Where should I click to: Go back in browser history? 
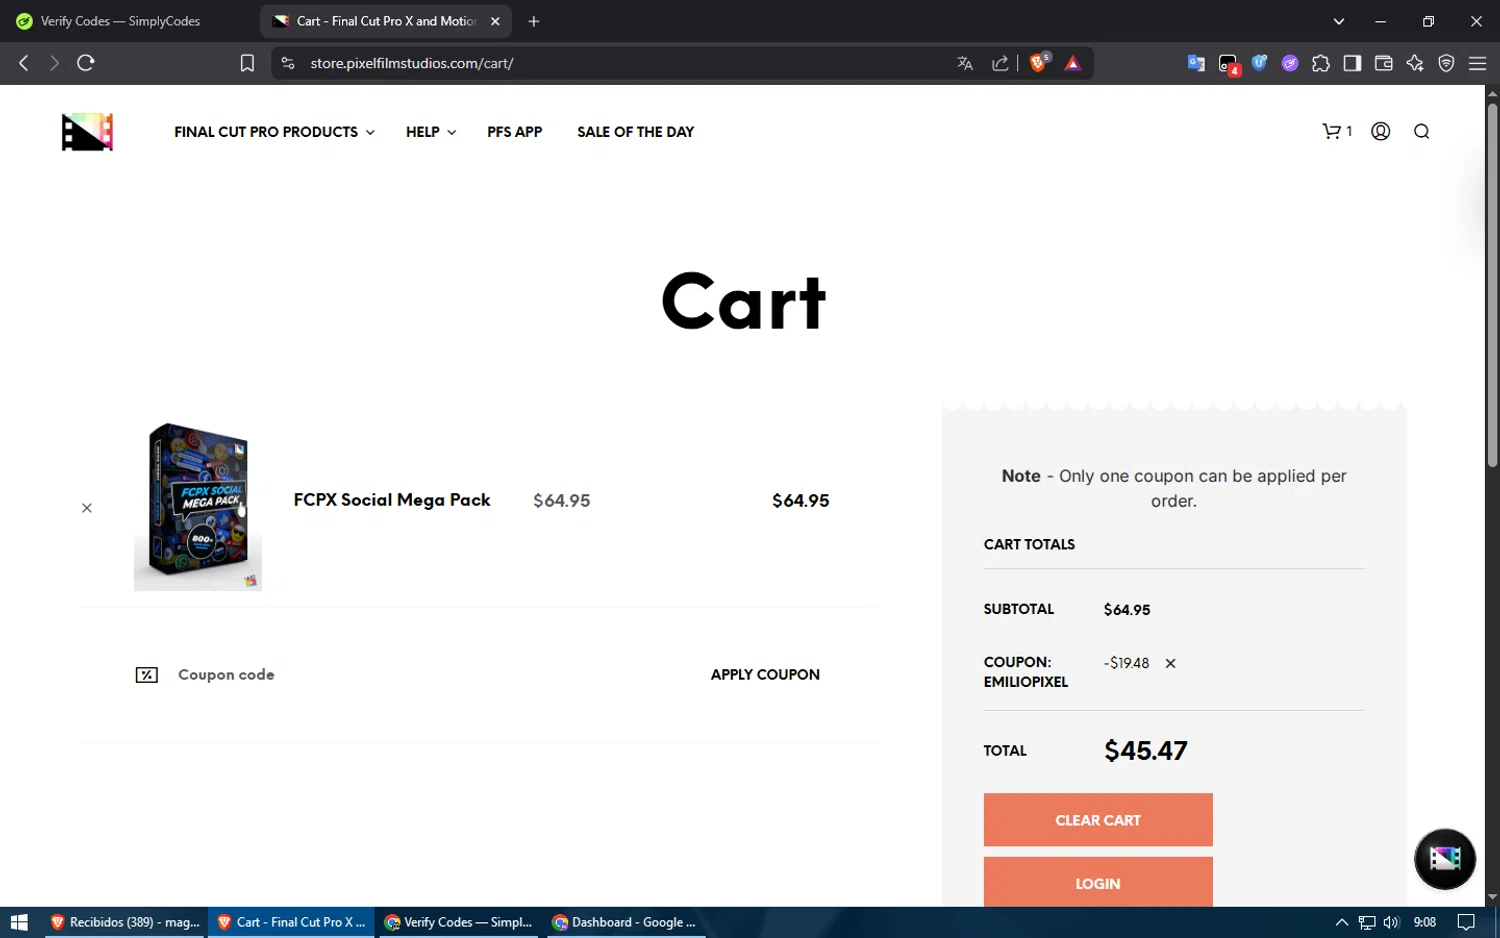[x=24, y=63]
